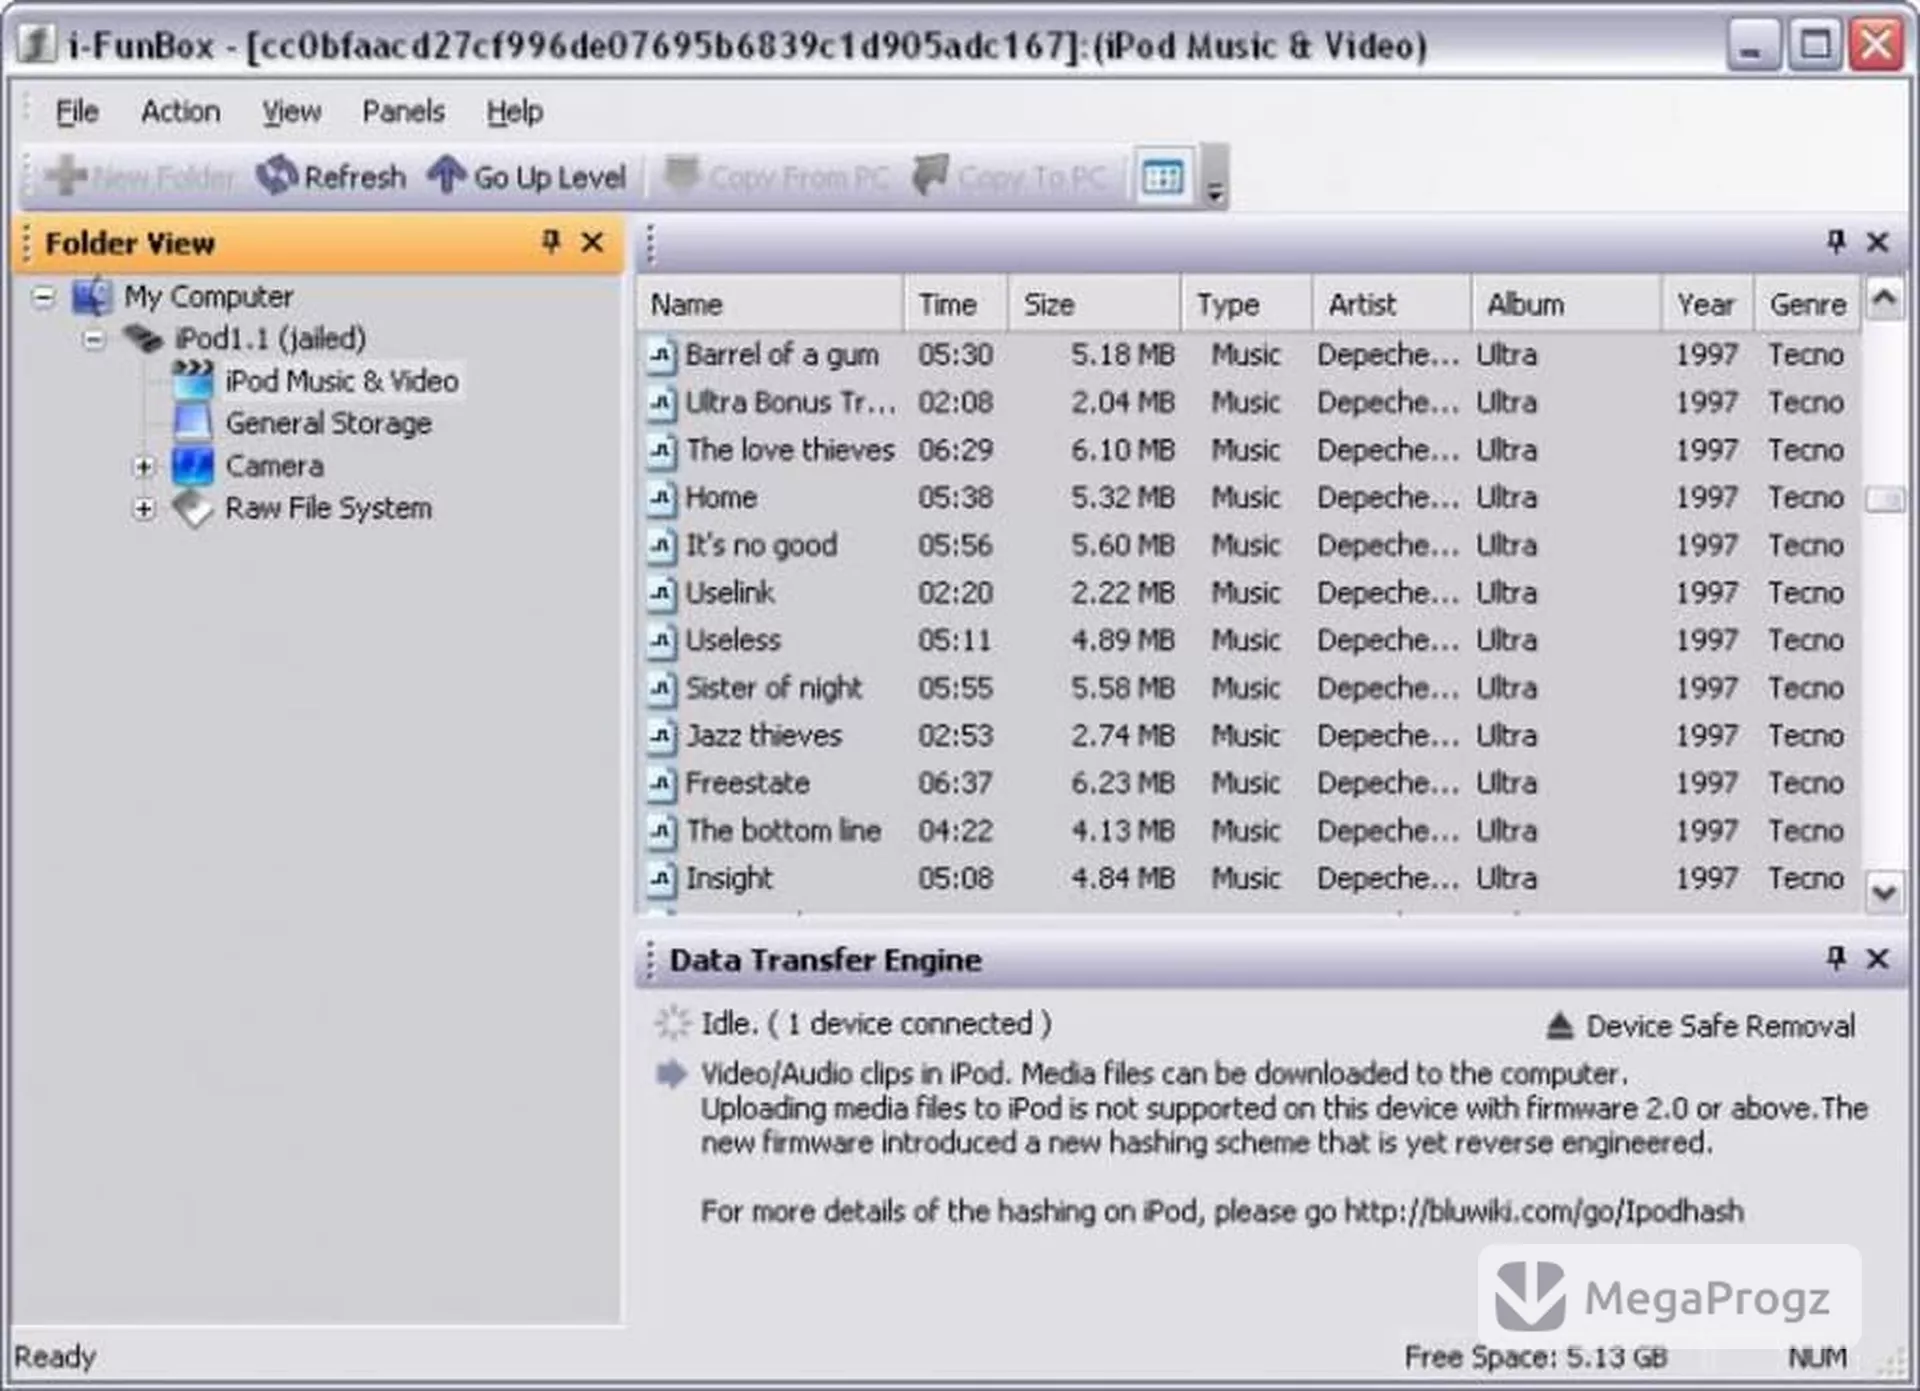The height and width of the screenshot is (1391, 1920).
Task: Sort by the Type column header
Action: (1246, 304)
